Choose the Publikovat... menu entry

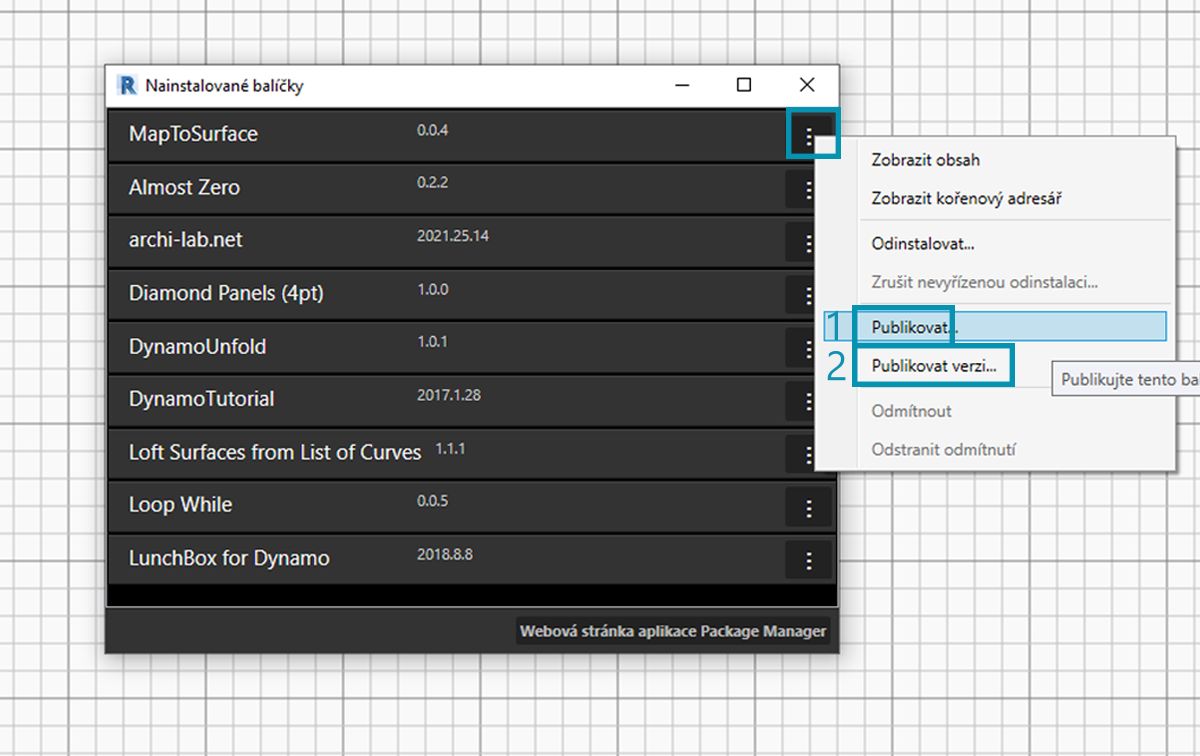994,326
